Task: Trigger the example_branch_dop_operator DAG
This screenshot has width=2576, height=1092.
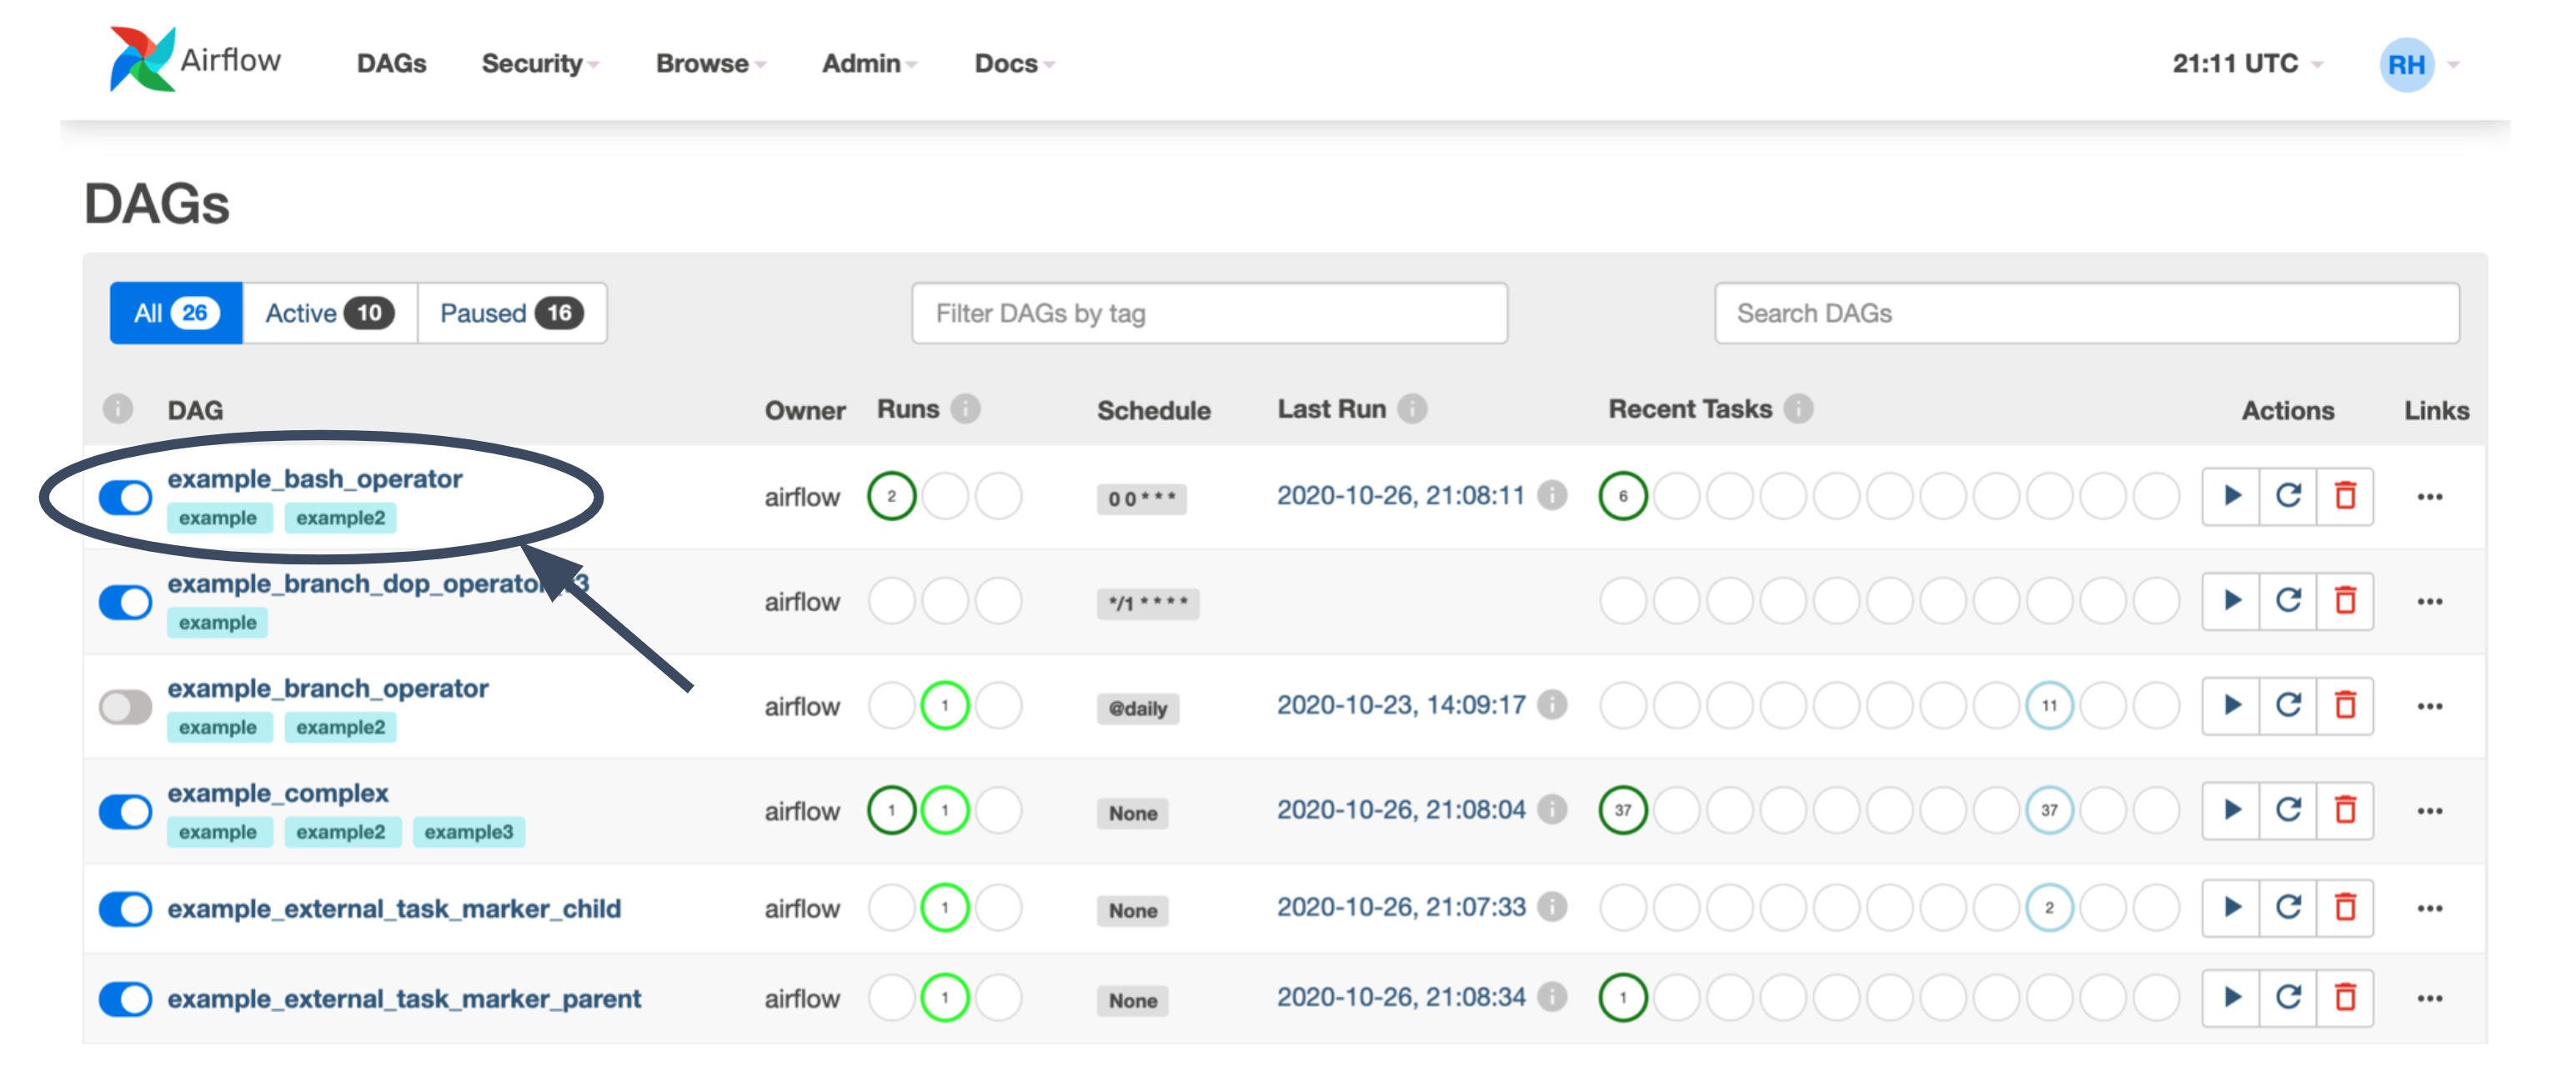Action: coord(2231,601)
